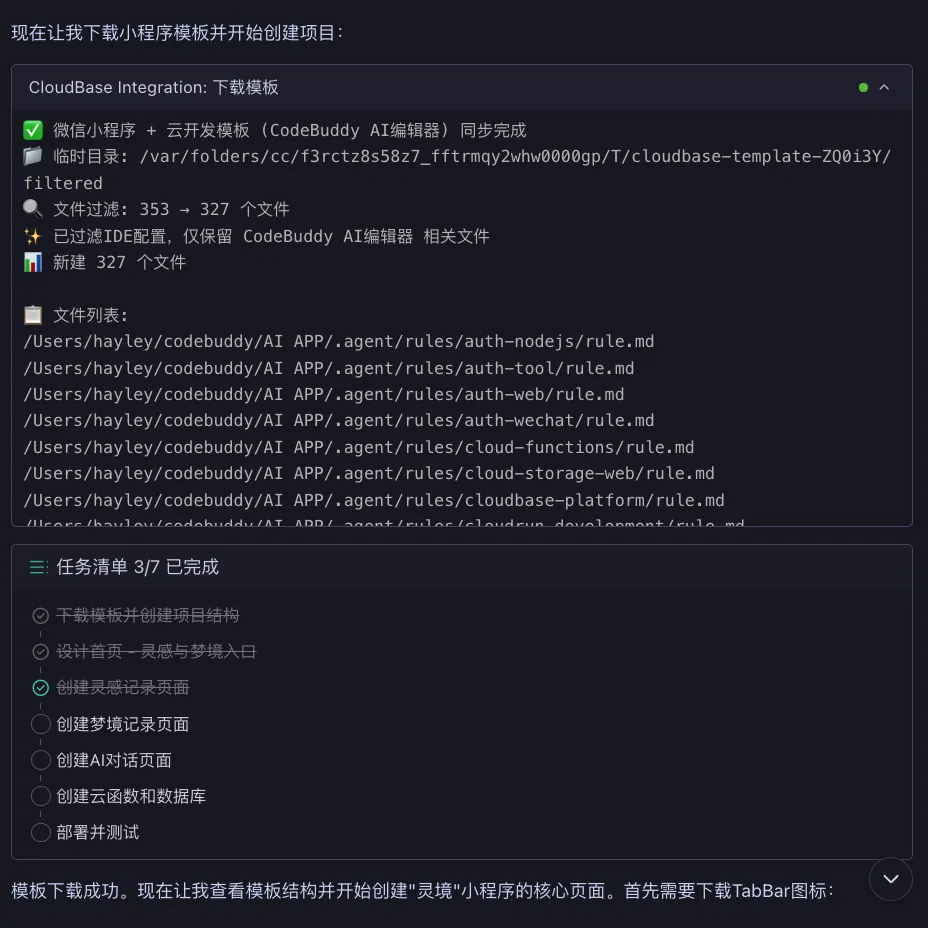The height and width of the screenshot is (928, 928).
Task: Mark 创建AI对话页面 as complete
Action: (x=40, y=759)
